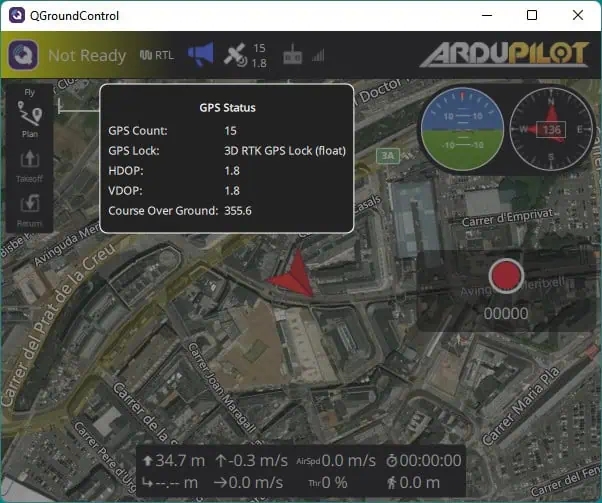This screenshot has height=503, width=602.
Task: Maximize the QGroundControl window
Action: pos(532,15)
